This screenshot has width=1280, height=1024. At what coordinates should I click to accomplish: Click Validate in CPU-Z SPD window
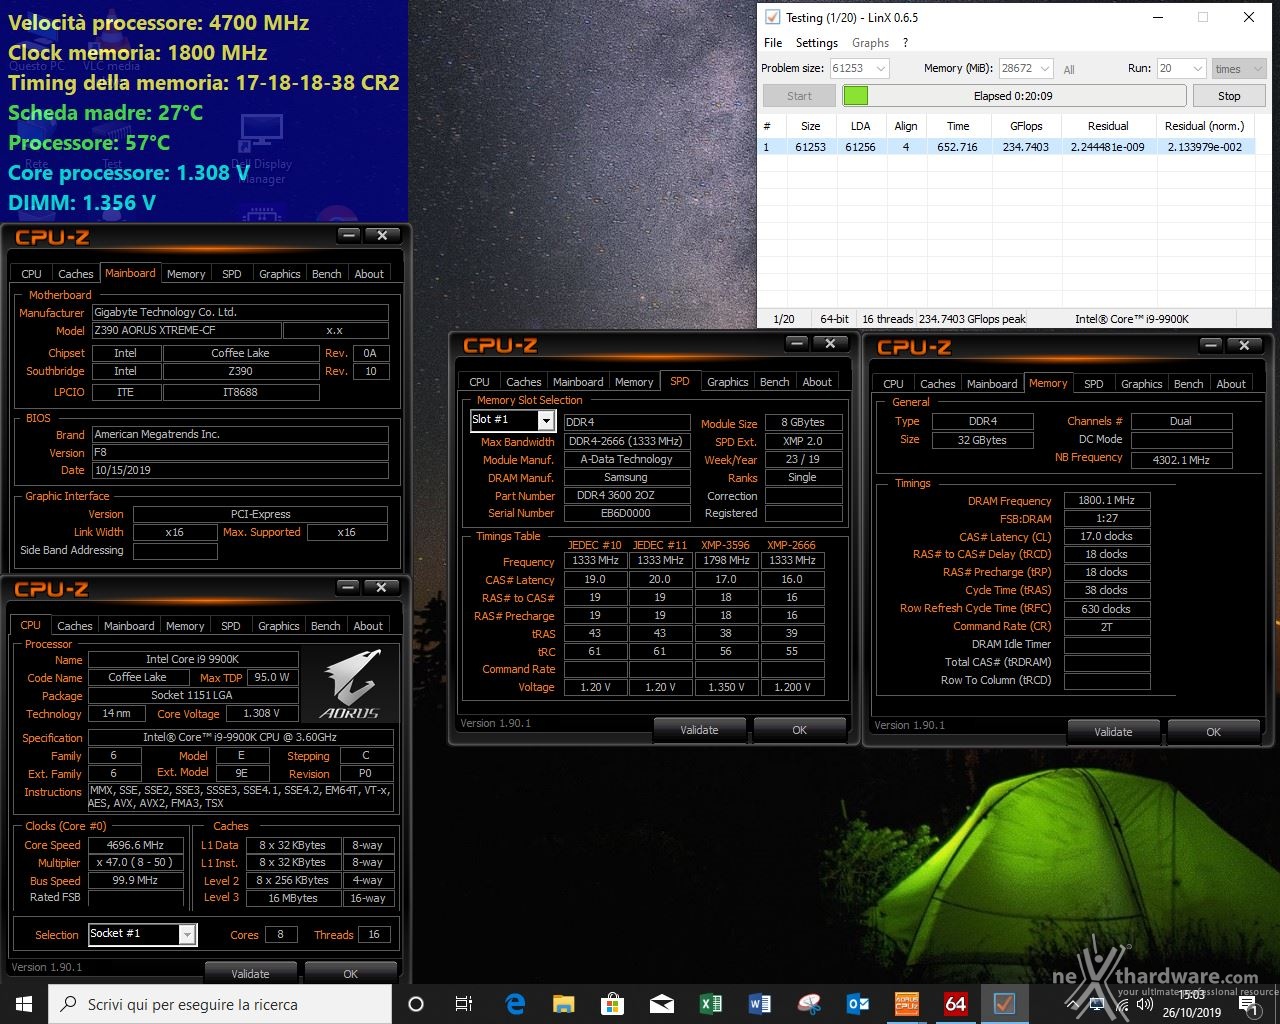click(699, 730)
